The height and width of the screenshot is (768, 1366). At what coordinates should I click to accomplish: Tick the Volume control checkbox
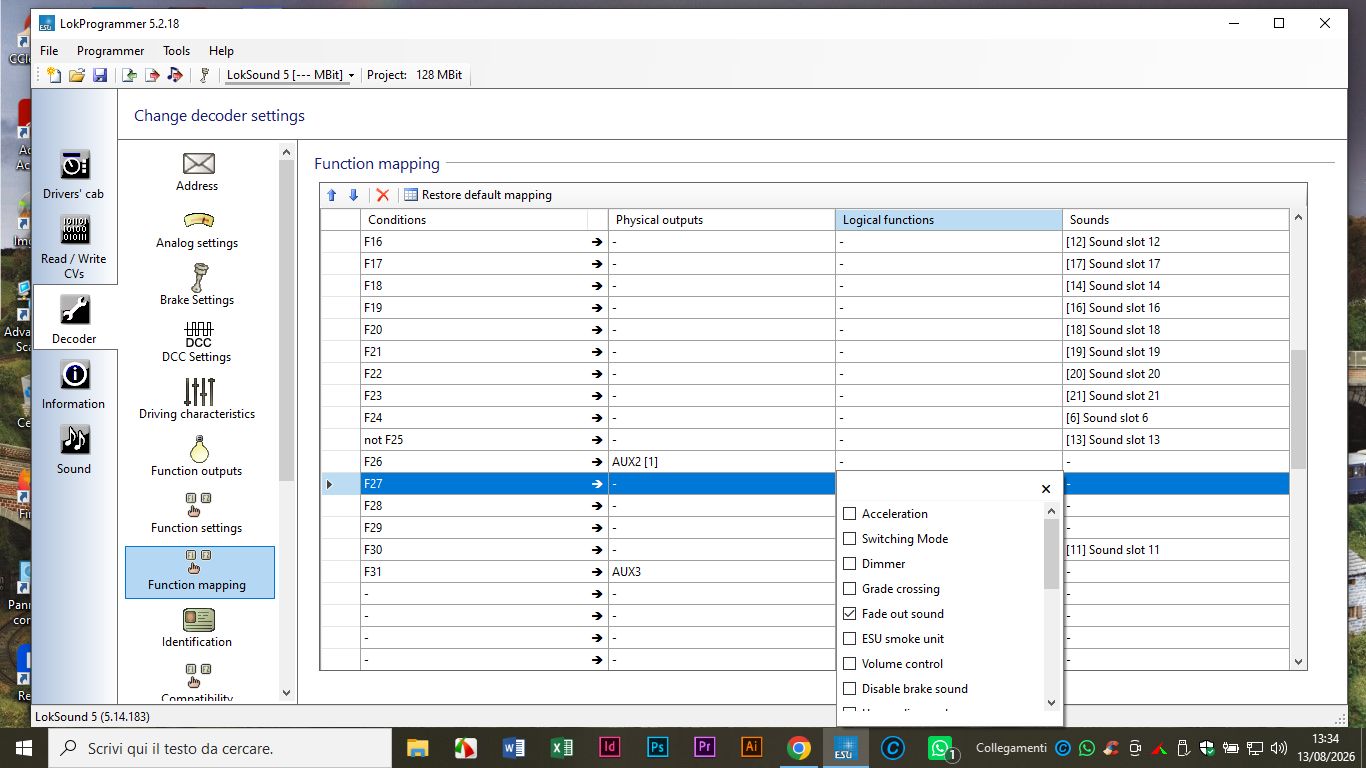pyautogui.click(x=850, y=664)
